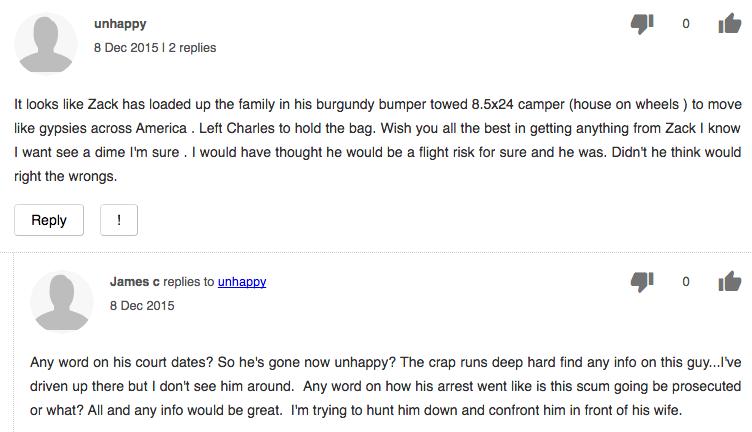Click the vote count on unhappy's comment
752x432 pixels.
(686, 23)
